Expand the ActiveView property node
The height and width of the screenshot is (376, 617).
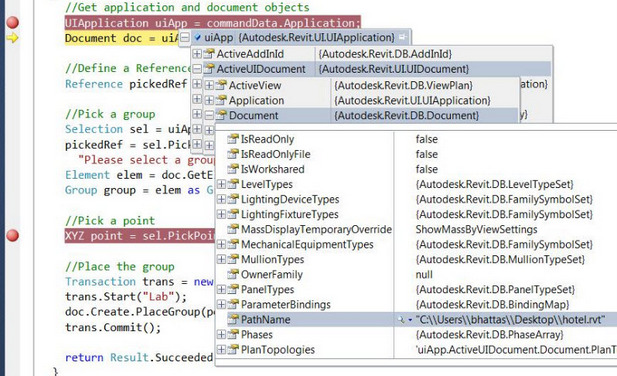(209, 85)
